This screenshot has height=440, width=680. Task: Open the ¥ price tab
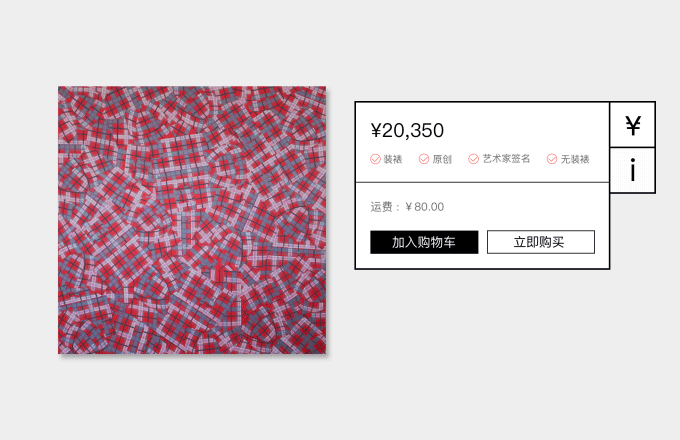pyautogui.click(x=632, y=125)
